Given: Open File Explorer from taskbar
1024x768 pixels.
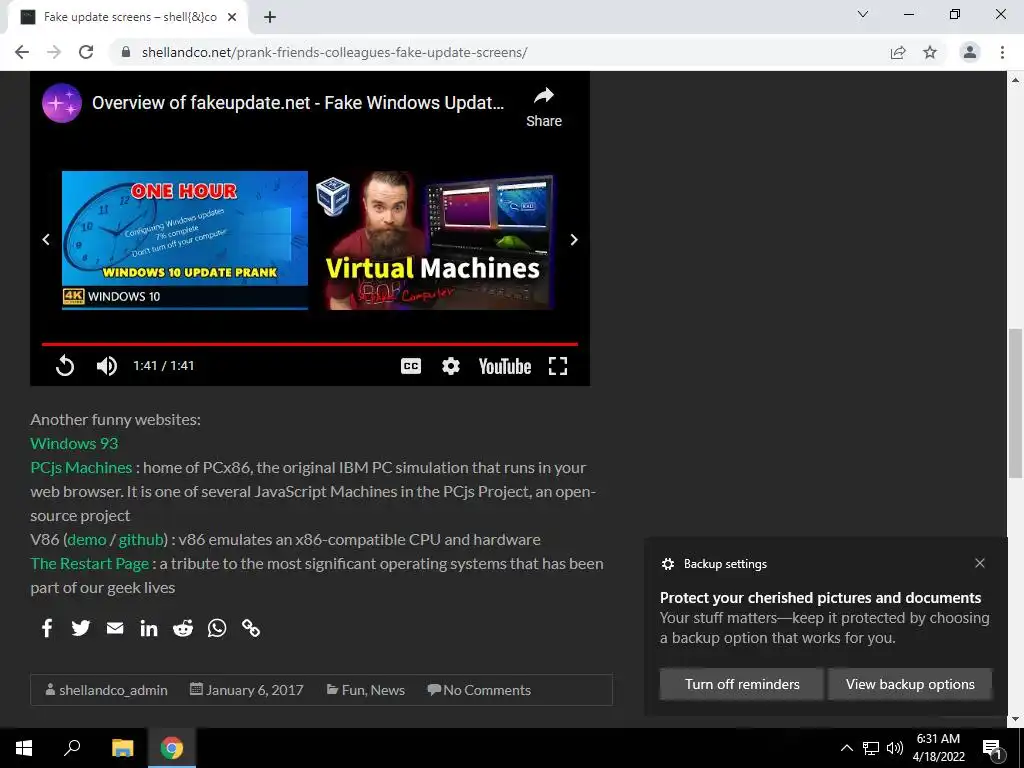Looking at the screenshot, I should [122, 748].
